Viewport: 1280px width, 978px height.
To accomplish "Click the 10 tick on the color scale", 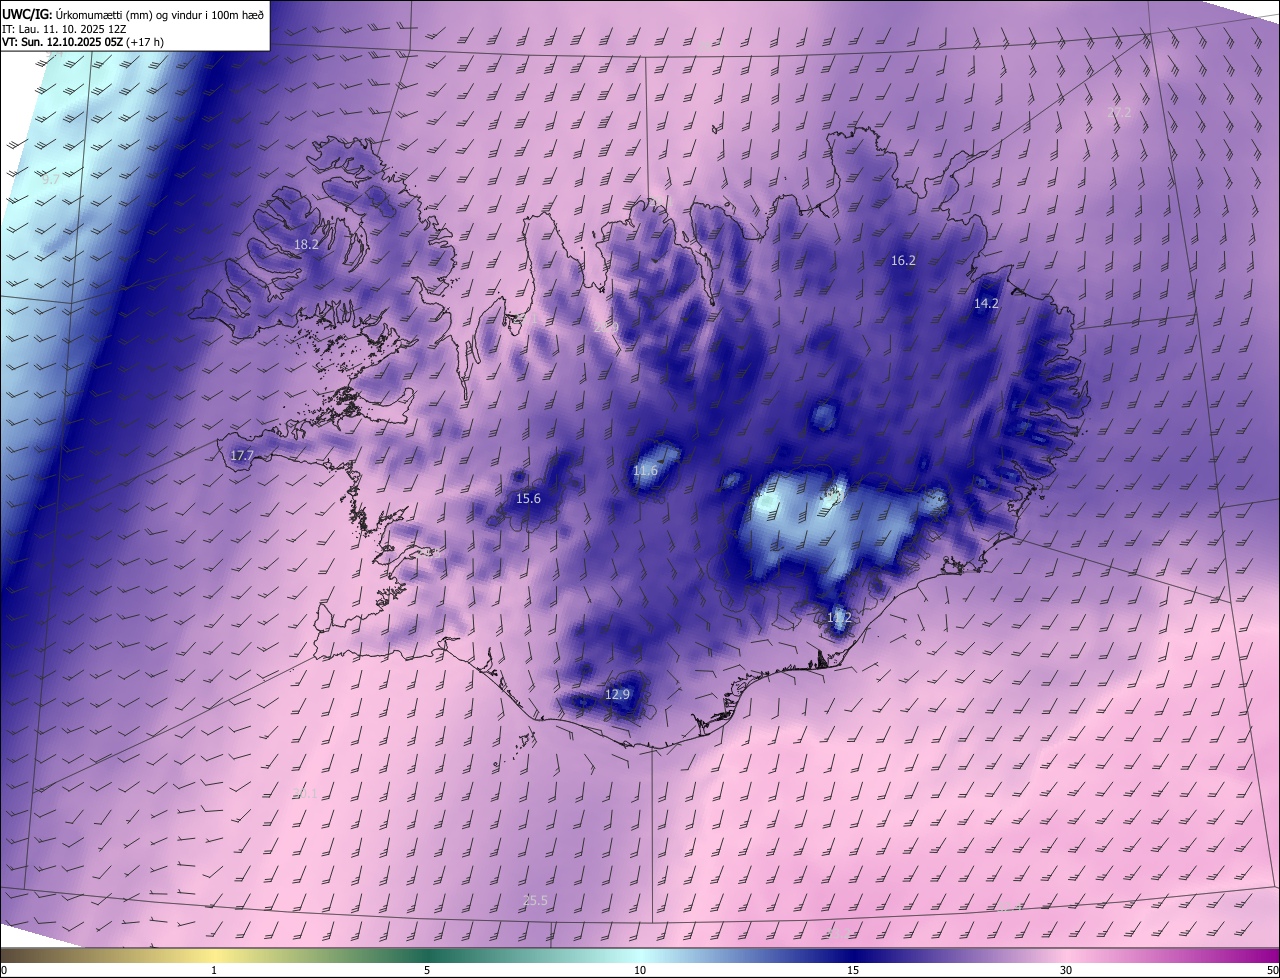I will coord(640,970).
